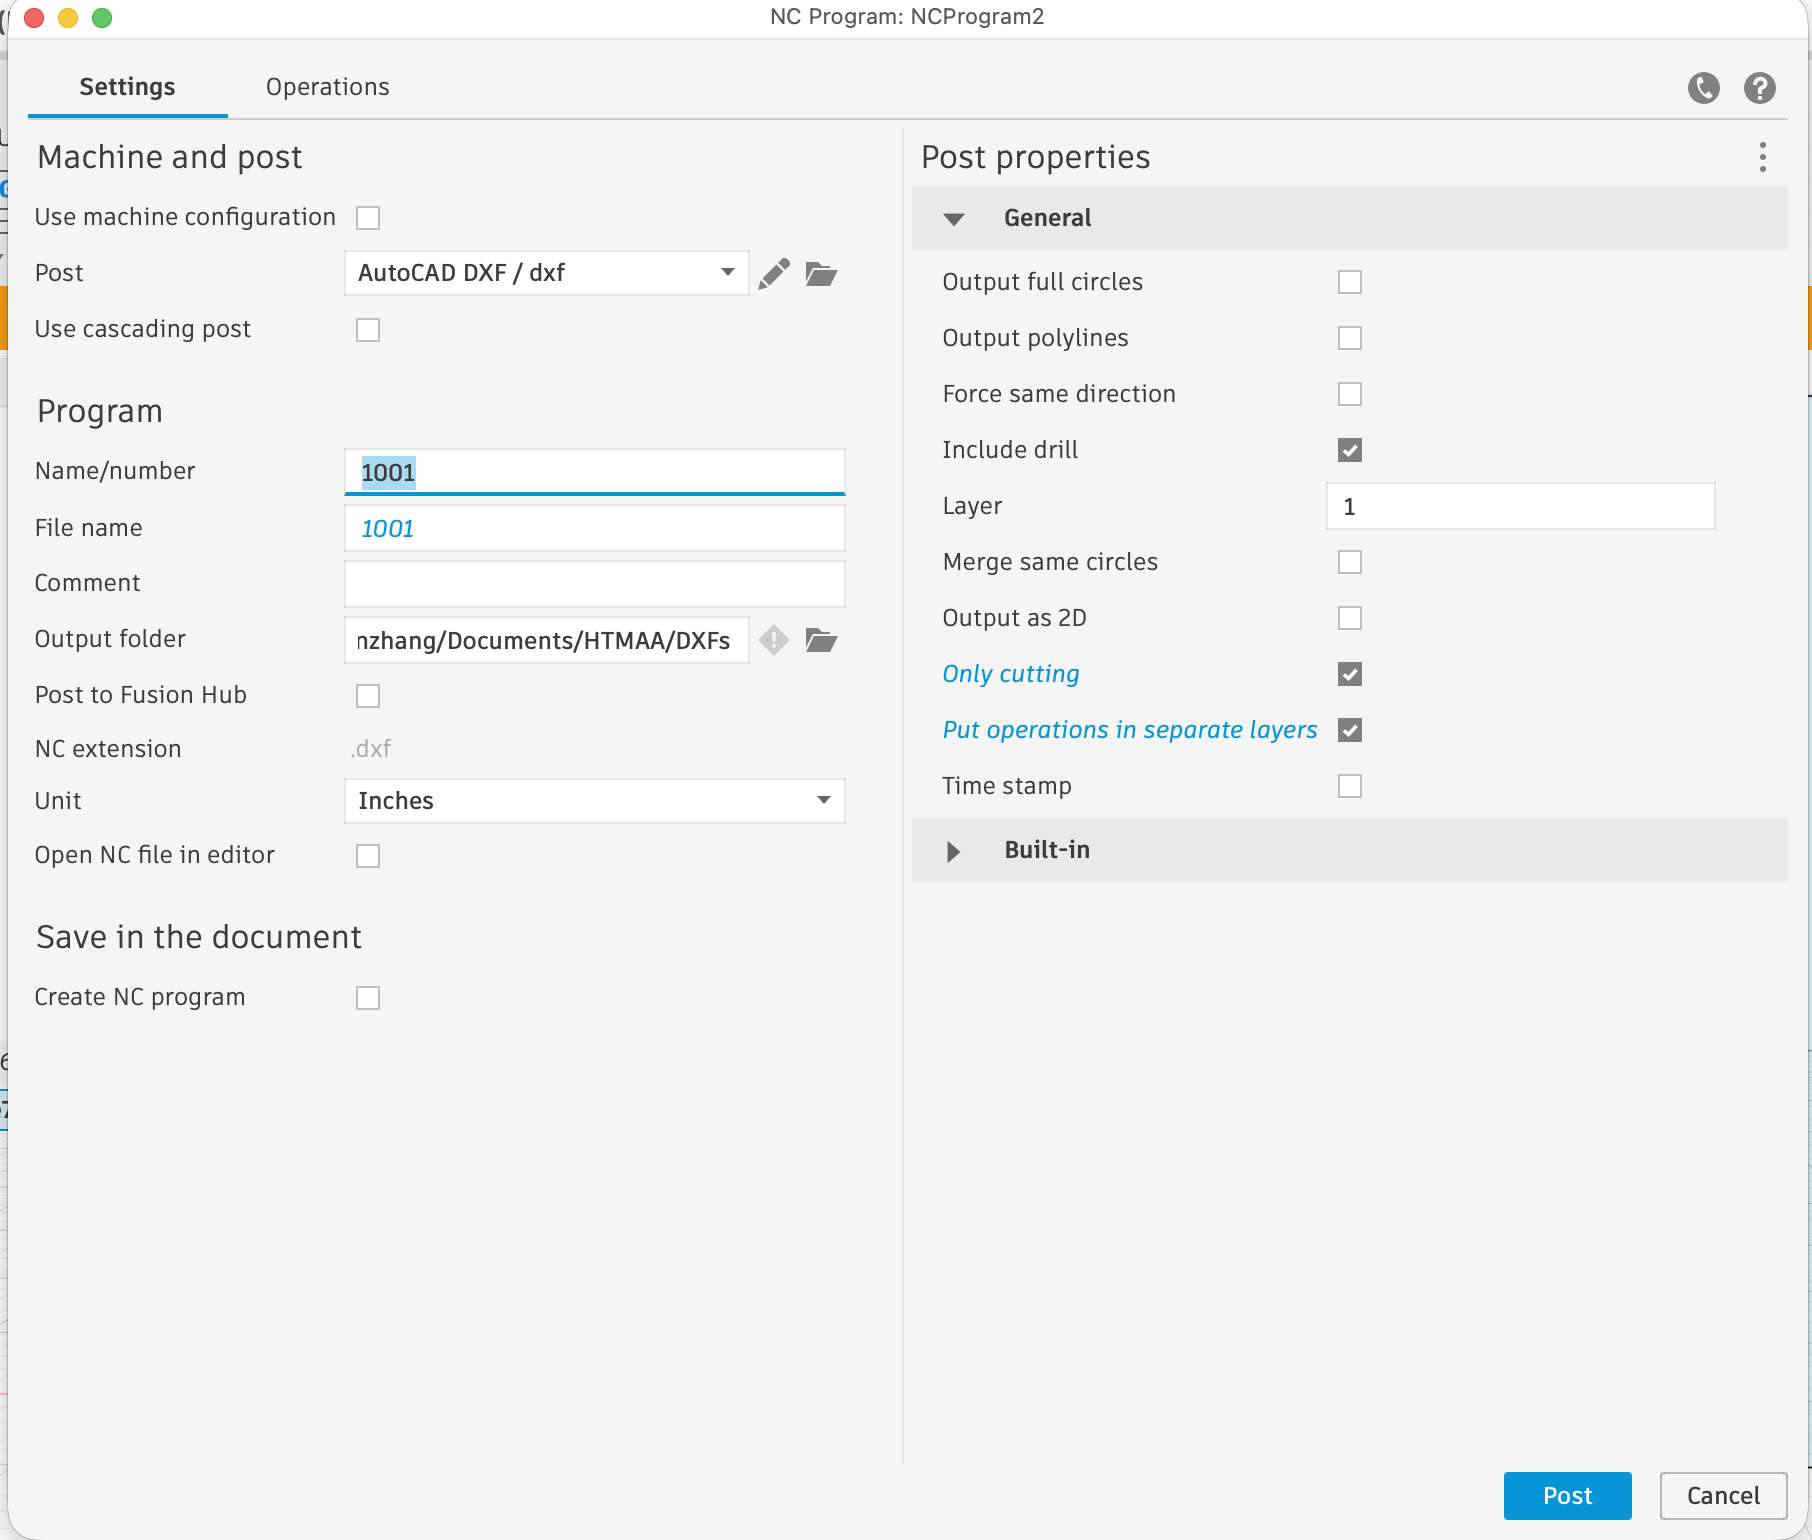Viewport: 1812px width, 1540px height.
Task: Click the Layer value field
Action: [1521, 506]
